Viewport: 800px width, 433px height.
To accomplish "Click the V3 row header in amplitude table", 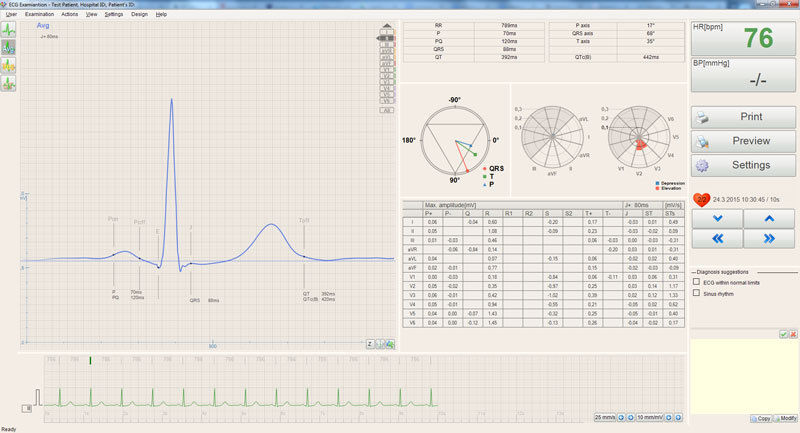I will pyautogui.click(x=412, y=295).
